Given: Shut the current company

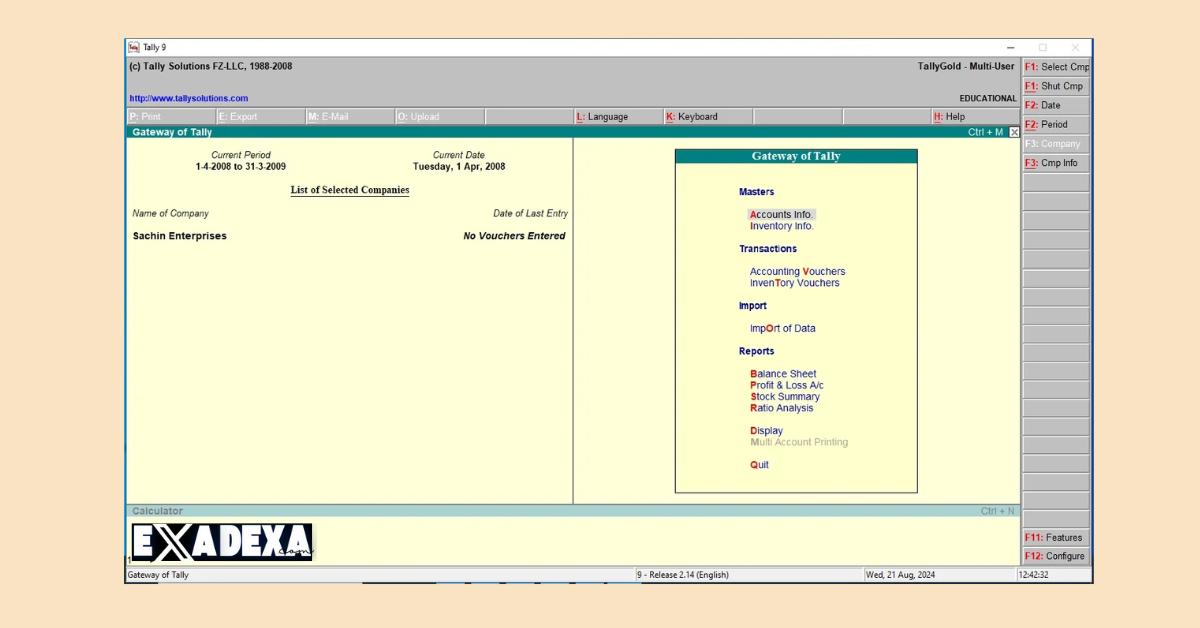Looking at the screenshot, I should [x=1056, y=85].
